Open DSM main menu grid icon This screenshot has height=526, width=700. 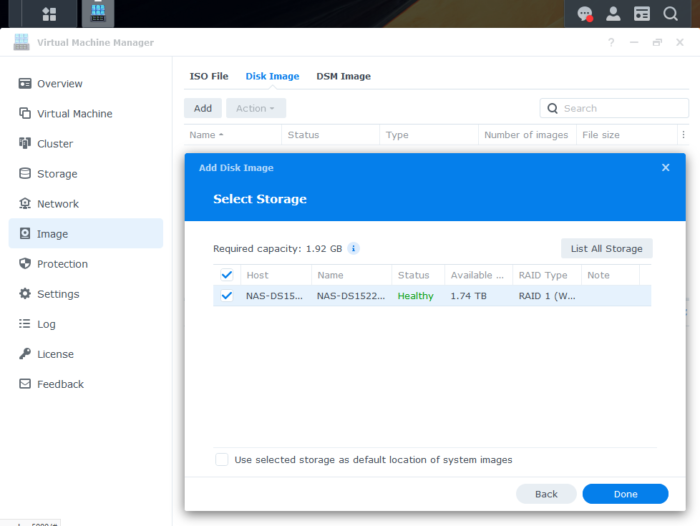[x=49, y=14]
